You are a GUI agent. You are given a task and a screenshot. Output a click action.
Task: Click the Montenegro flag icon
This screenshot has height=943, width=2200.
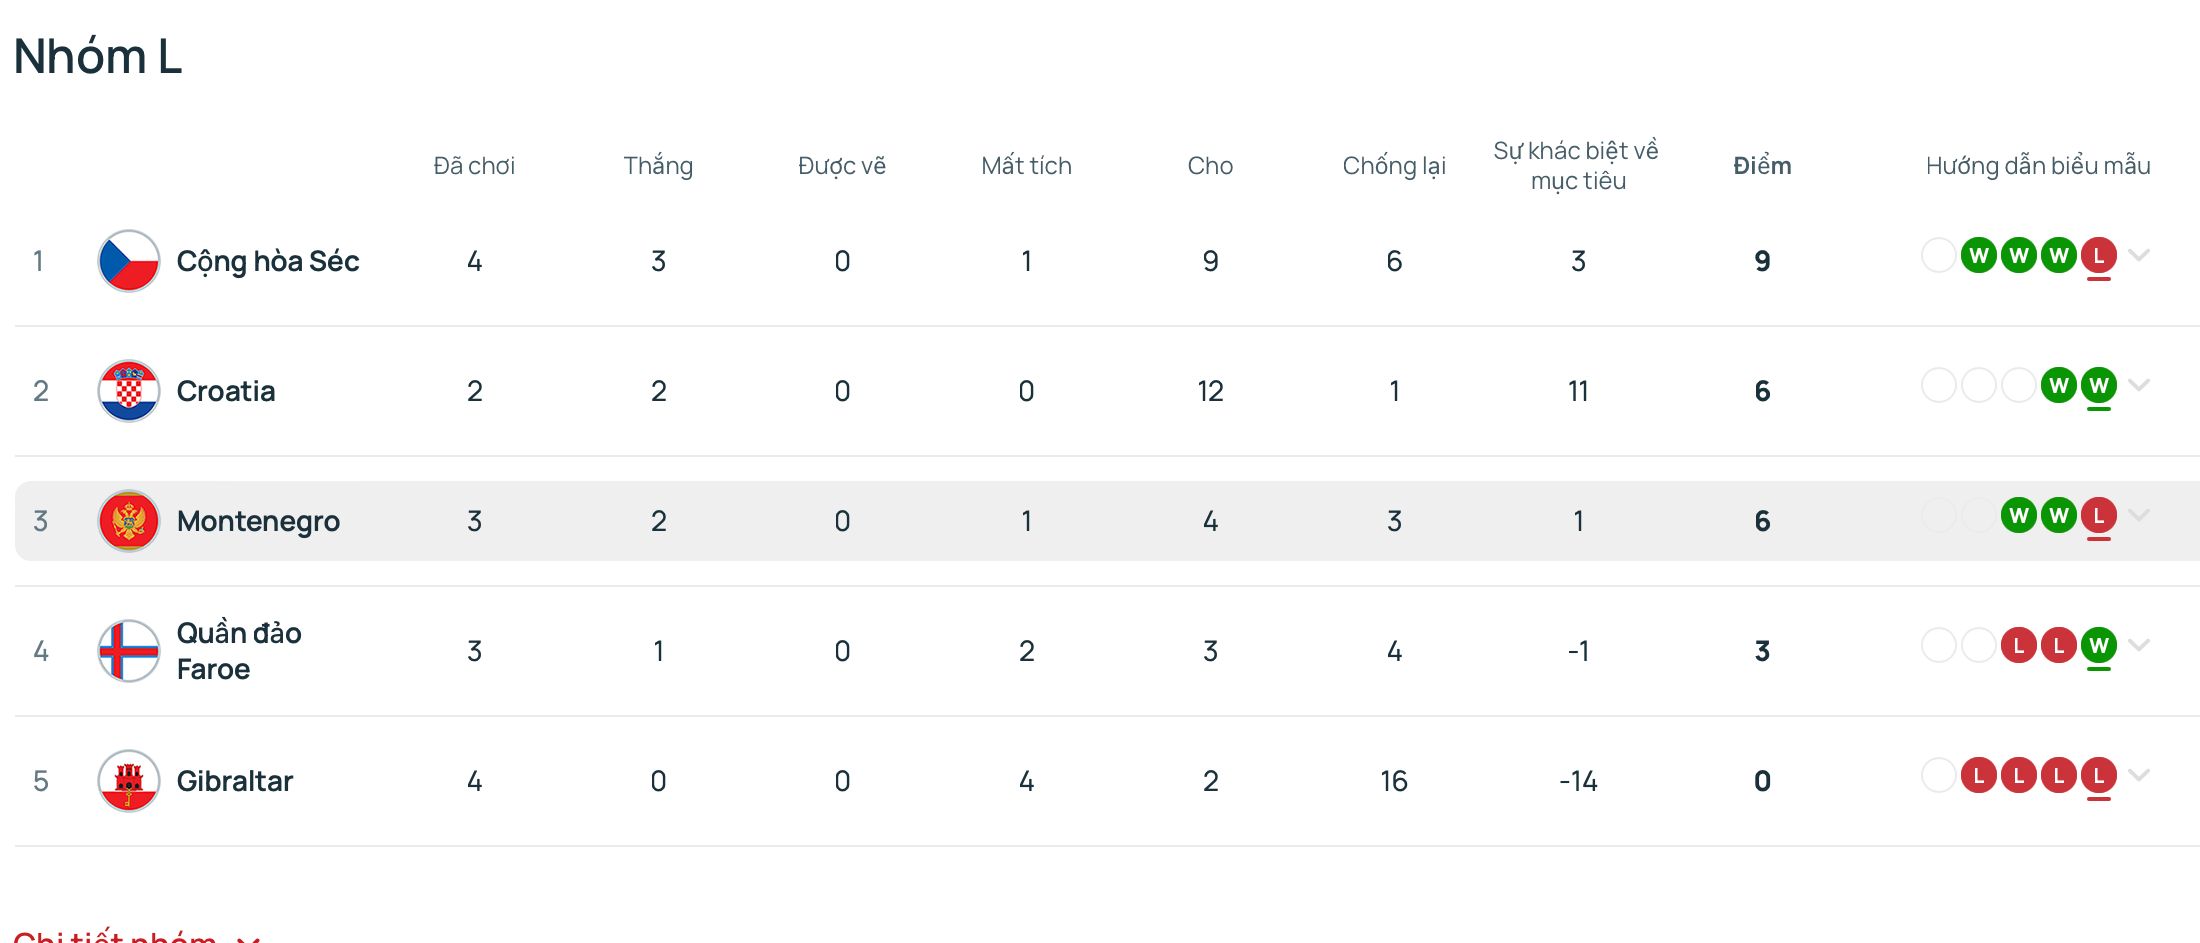(x=129, y=521)
